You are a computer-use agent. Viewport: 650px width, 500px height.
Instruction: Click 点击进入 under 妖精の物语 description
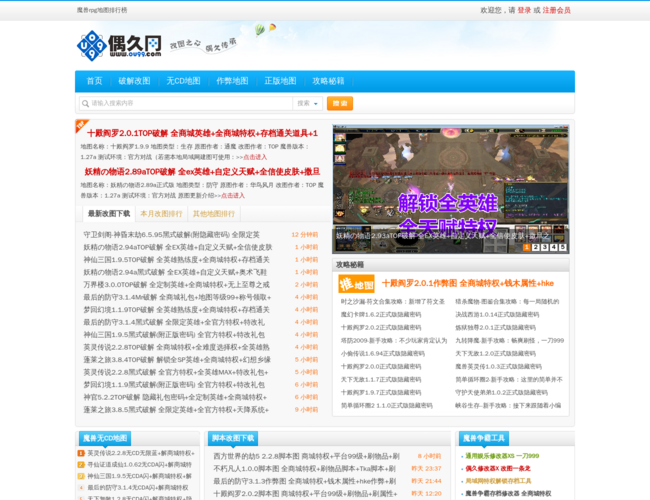click(x=233, y=196)
